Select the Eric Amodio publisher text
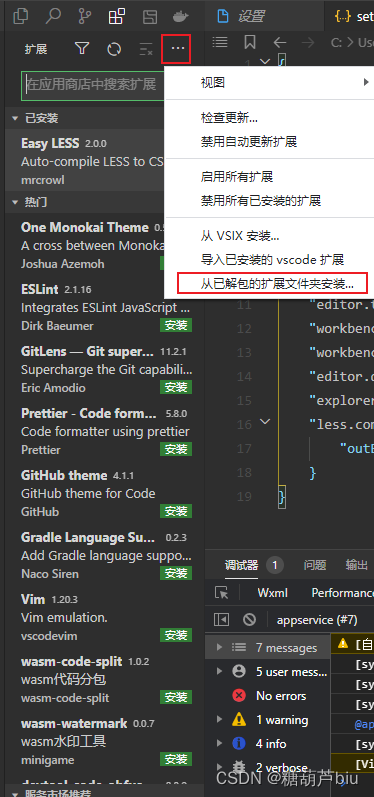Viewport: 374px width, 797px height. click(53, 388)
